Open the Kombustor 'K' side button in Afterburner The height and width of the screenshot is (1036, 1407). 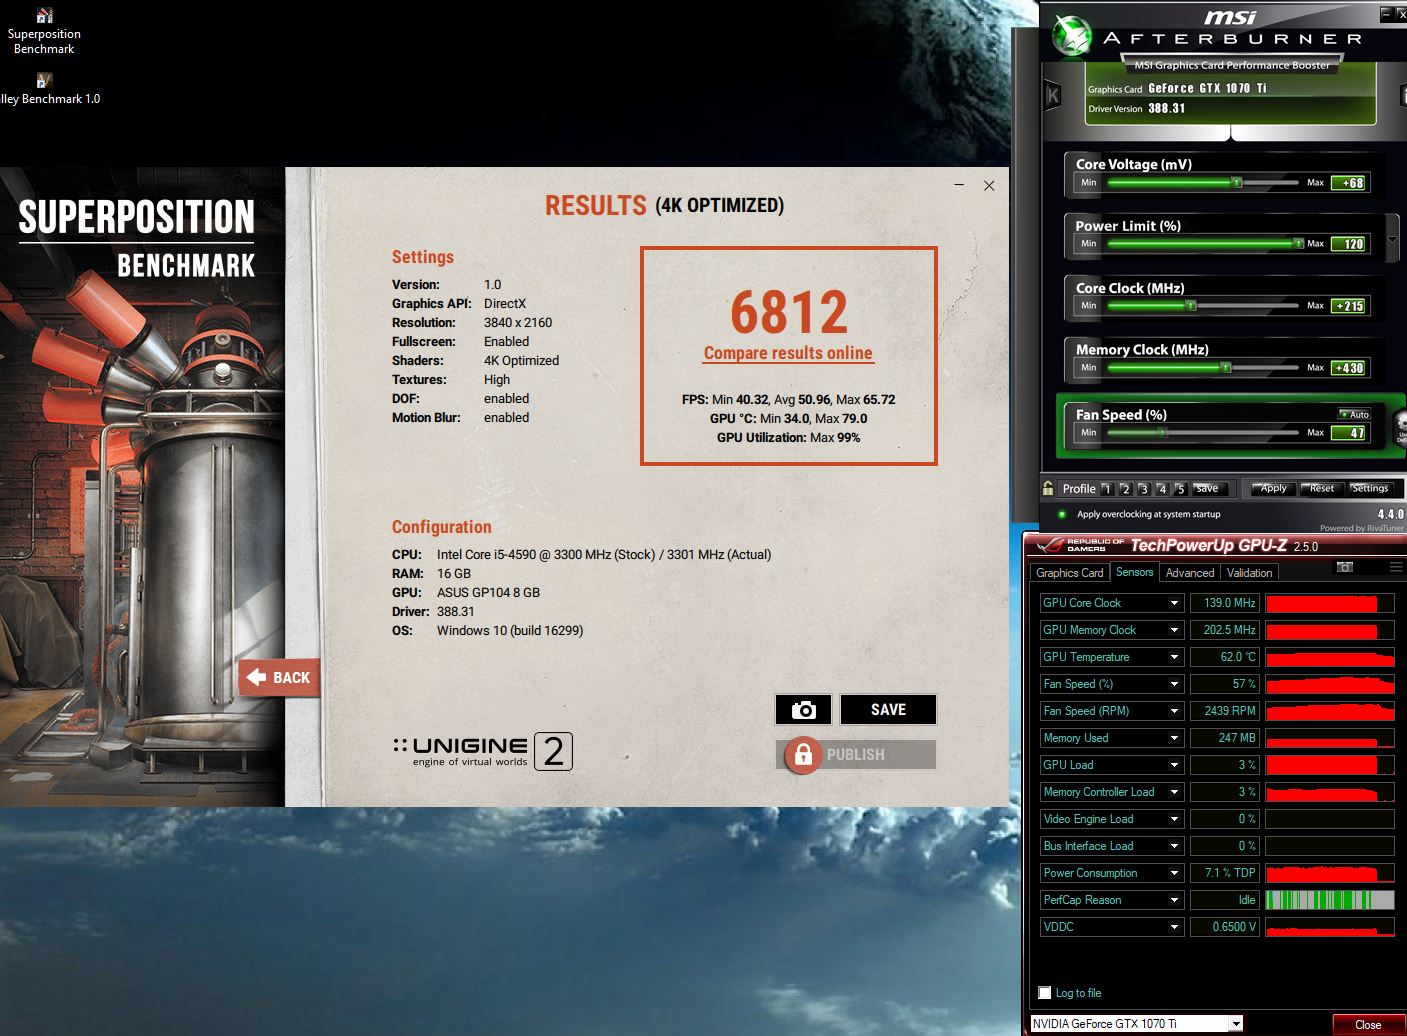coord(1052,96)
